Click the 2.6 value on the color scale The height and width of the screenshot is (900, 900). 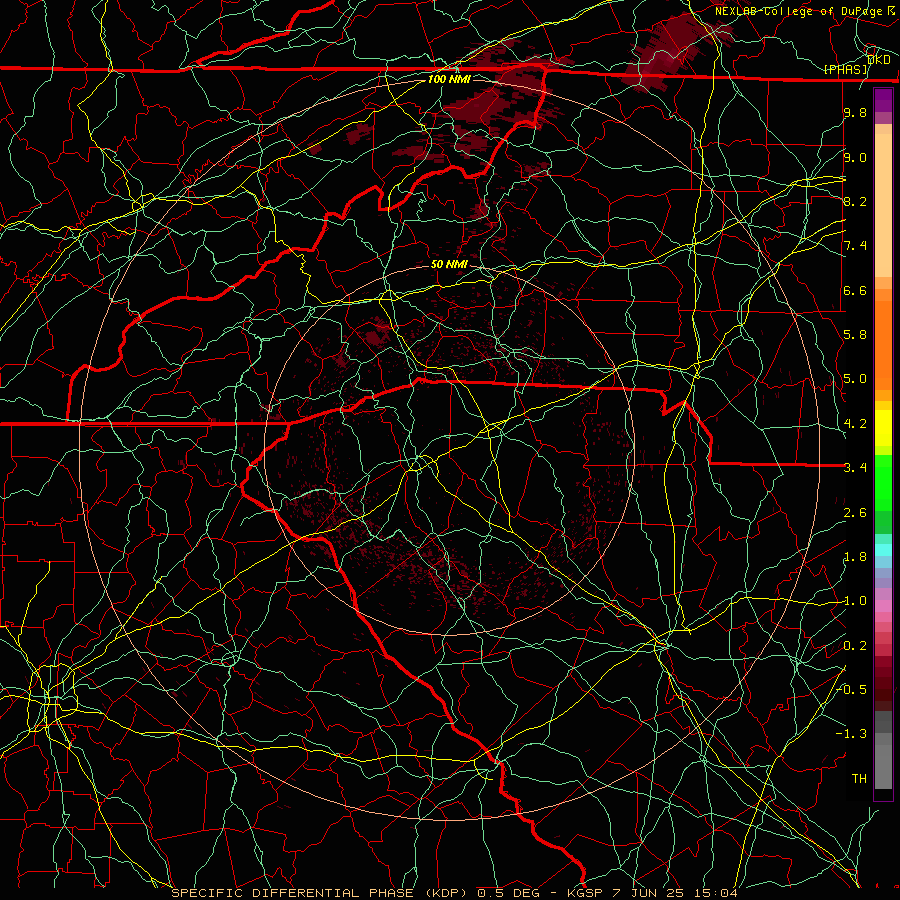[855, 513]
